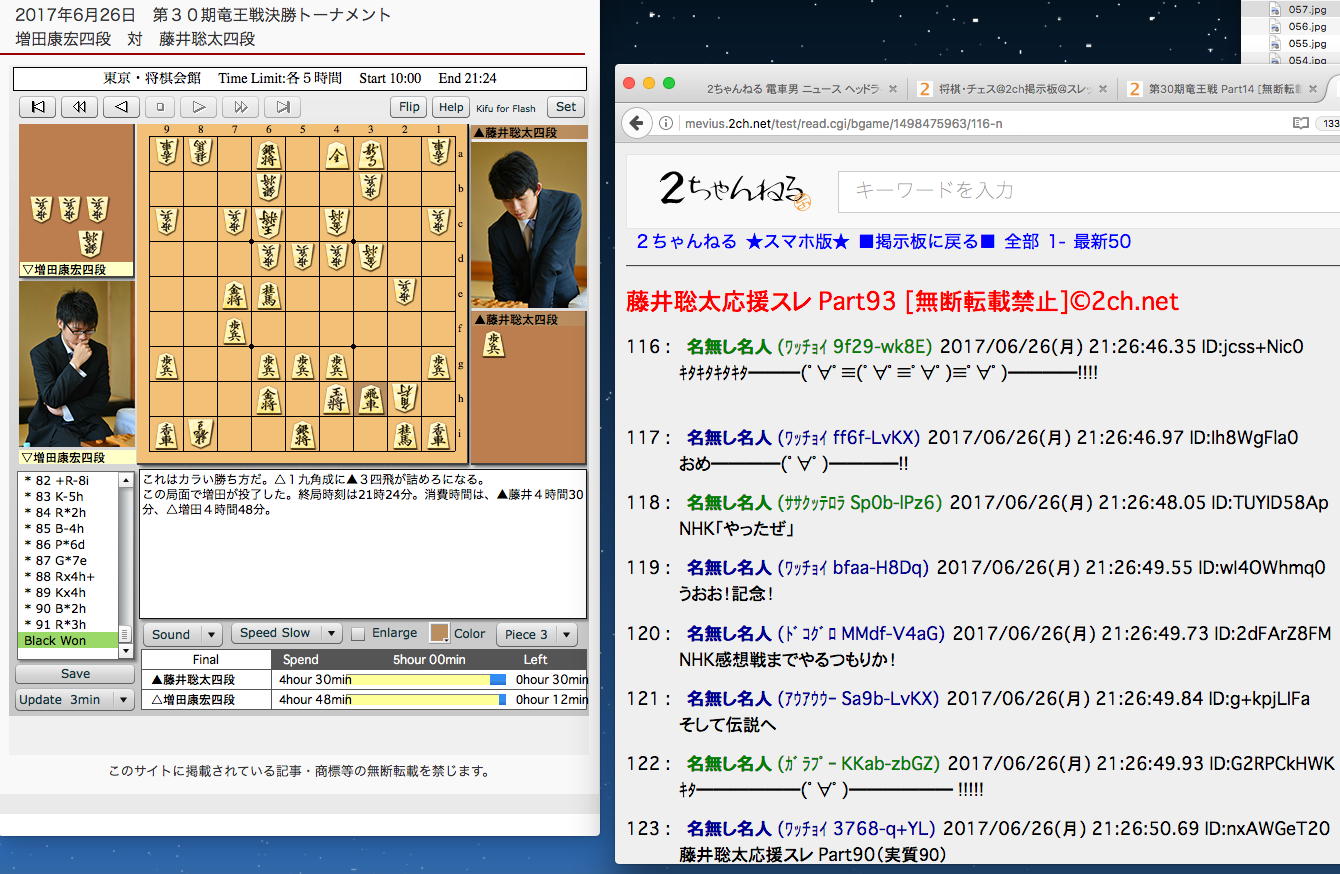The width and height of the screenshot is (1340, 874).
Task: Click poster name '名無し名人' on post 120
Action: (x=729, y=634)
